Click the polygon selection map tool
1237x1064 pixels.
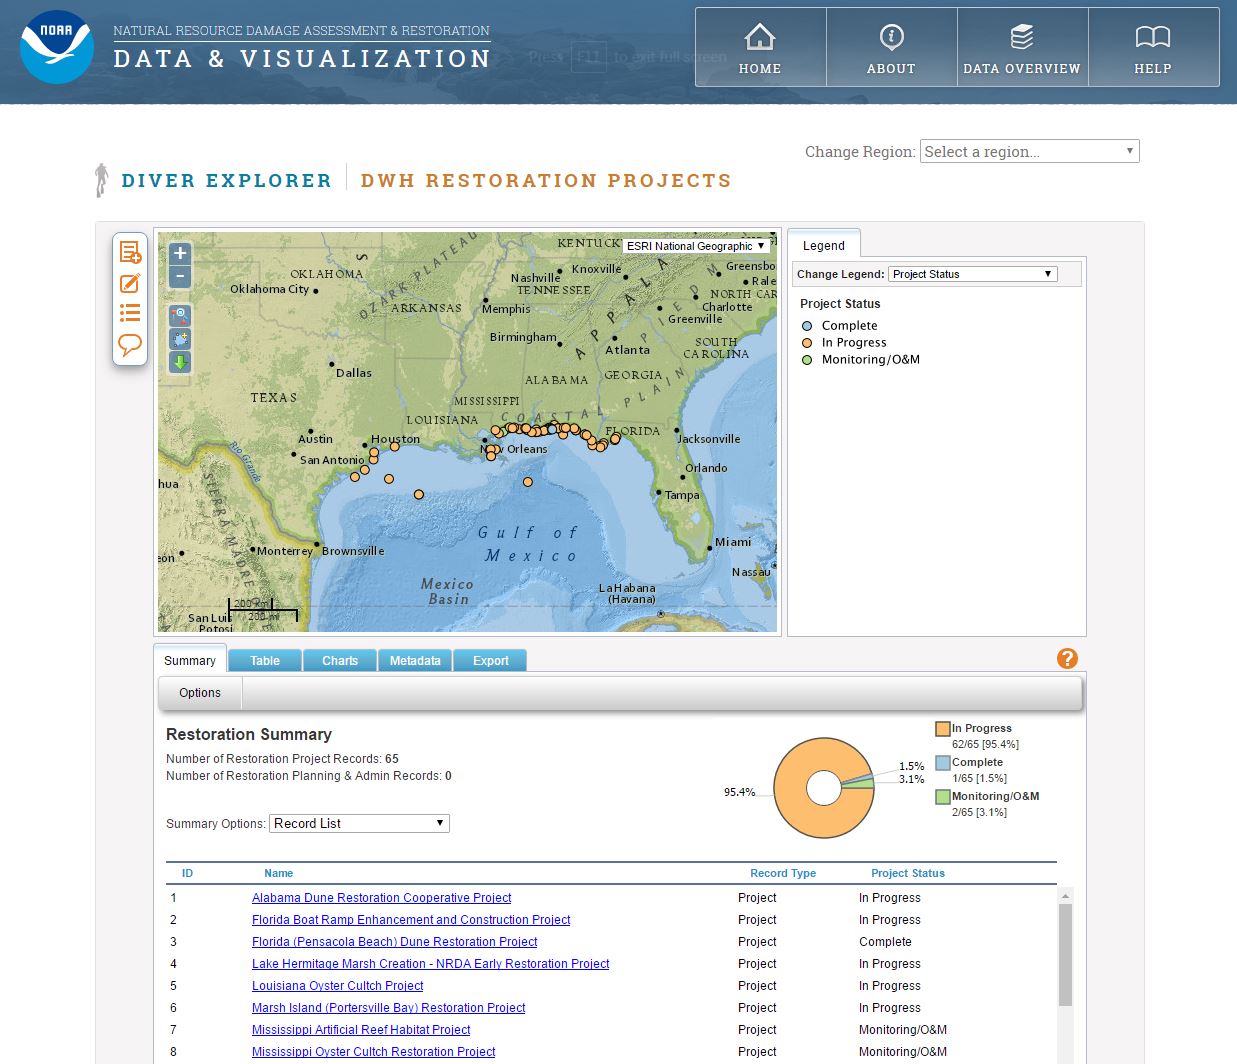tap(180, 338)
